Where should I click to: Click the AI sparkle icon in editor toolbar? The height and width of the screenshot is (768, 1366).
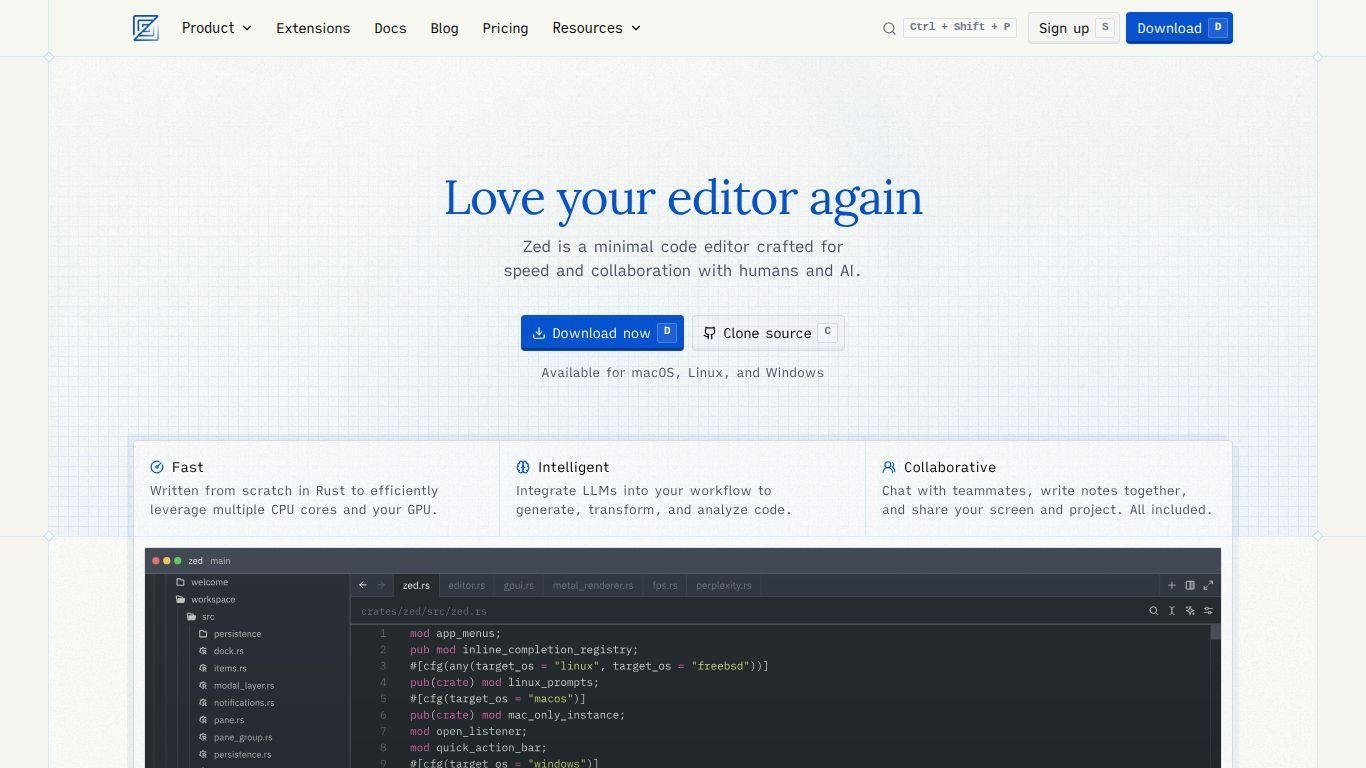(x=1190, y=611)
